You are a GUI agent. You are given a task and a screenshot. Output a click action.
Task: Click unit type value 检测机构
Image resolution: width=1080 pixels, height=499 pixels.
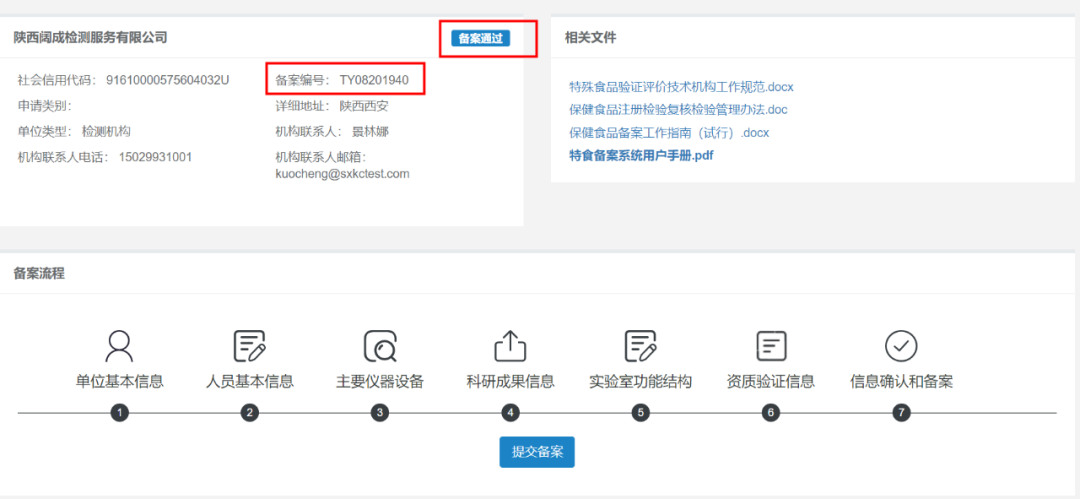[x=106, y=132]
